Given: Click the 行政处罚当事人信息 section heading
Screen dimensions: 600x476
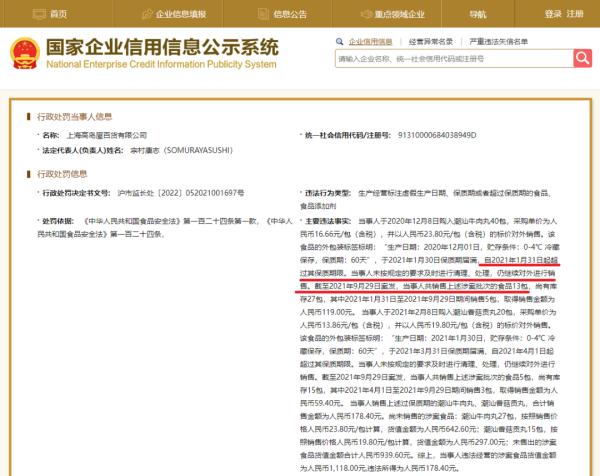Looking at the screenshot, I should pyautogui.click(x=74, y=117).
